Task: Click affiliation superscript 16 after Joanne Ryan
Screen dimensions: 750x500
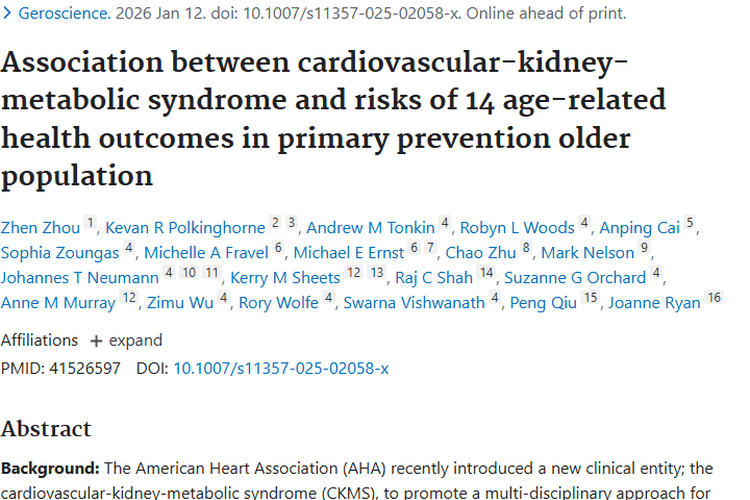Action: [x=713, y=298]
